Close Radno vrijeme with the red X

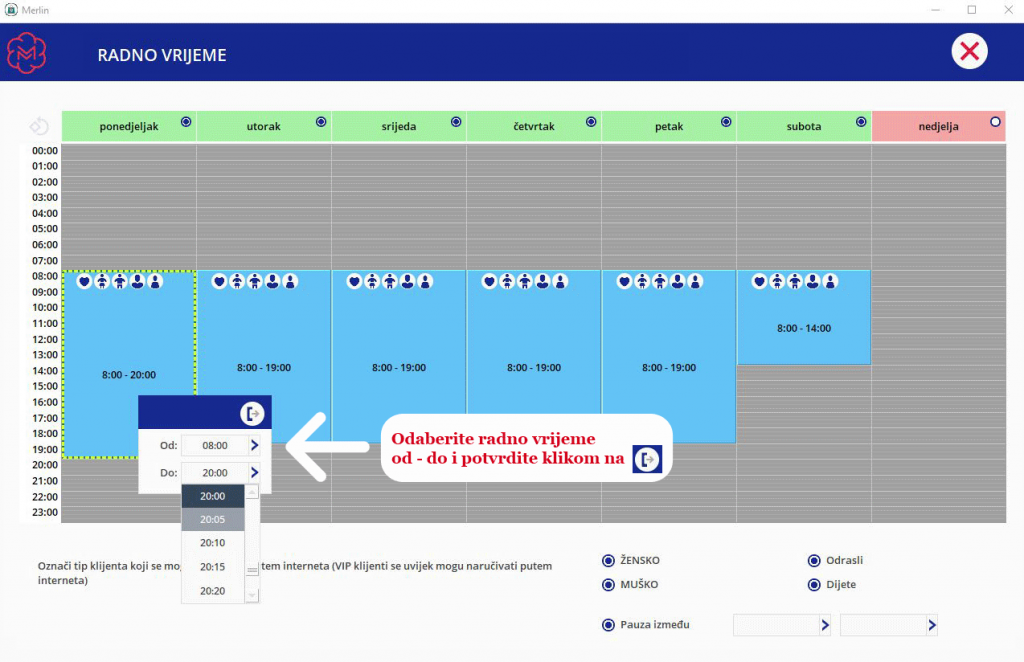969,51
